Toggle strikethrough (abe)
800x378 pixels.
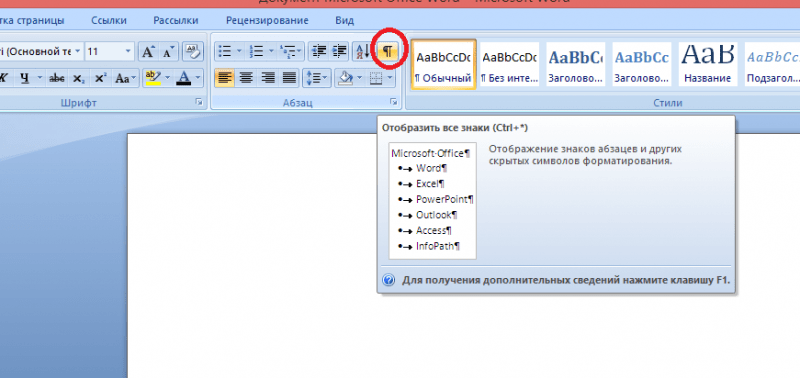coord(57,78)
